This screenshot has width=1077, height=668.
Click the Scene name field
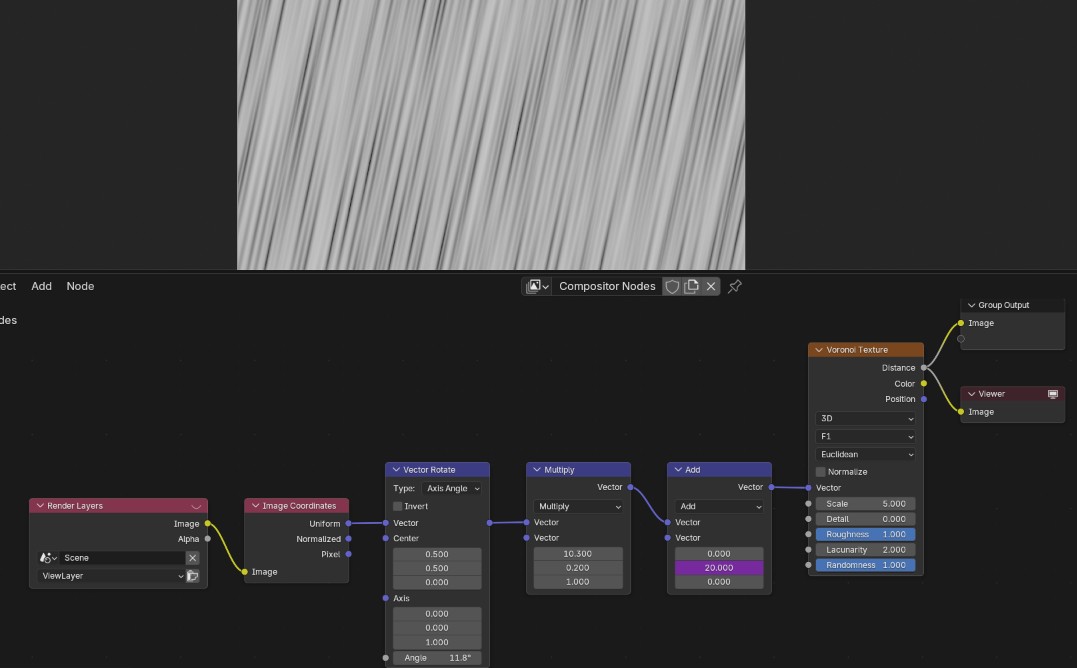click(x=123, y=558)
